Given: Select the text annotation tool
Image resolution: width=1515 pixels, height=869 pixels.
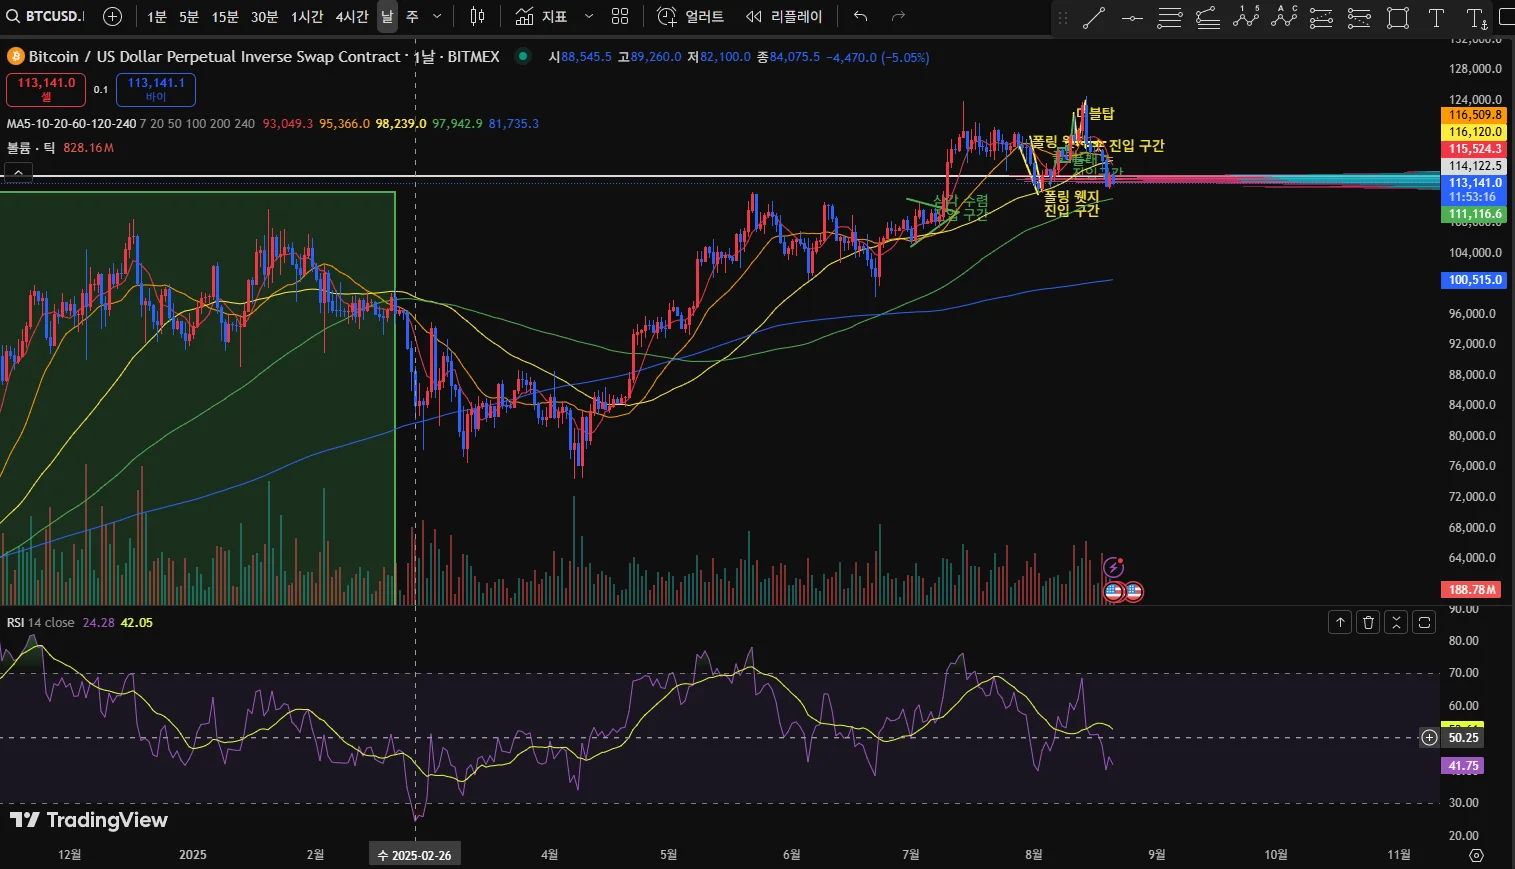Looking at the screenshot, I should click(1436, 17).
